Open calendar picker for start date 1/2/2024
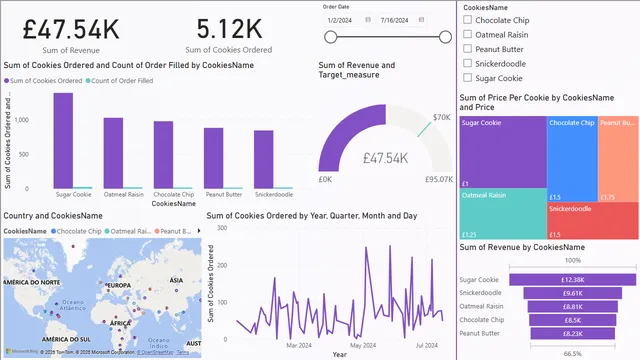The height and width of the screenshot is (360, 640). point(368,20)
